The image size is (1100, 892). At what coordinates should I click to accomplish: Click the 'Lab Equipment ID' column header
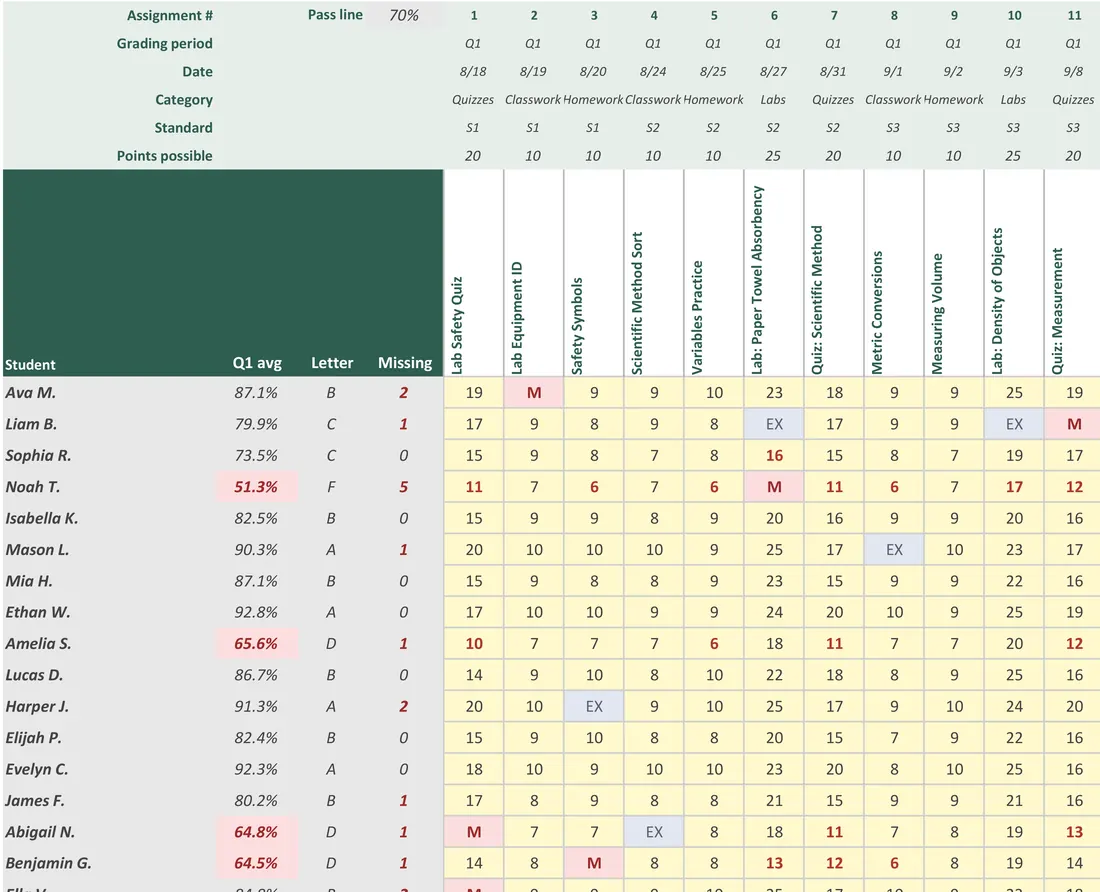[x=534, y=273]
